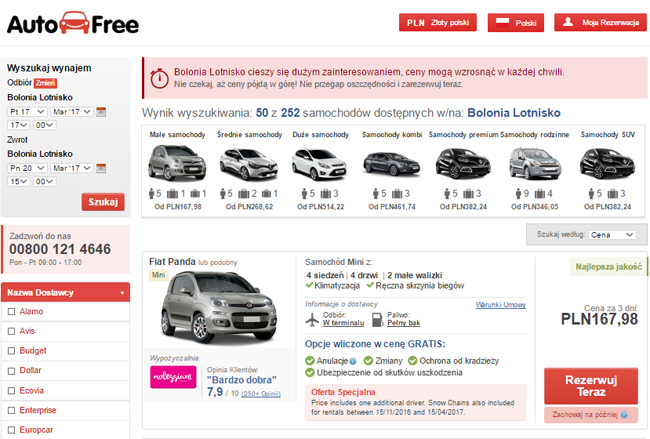650x439 pixels.
Task: Tick the Budget supplier checkbox
Action: [x=11, y=351]
